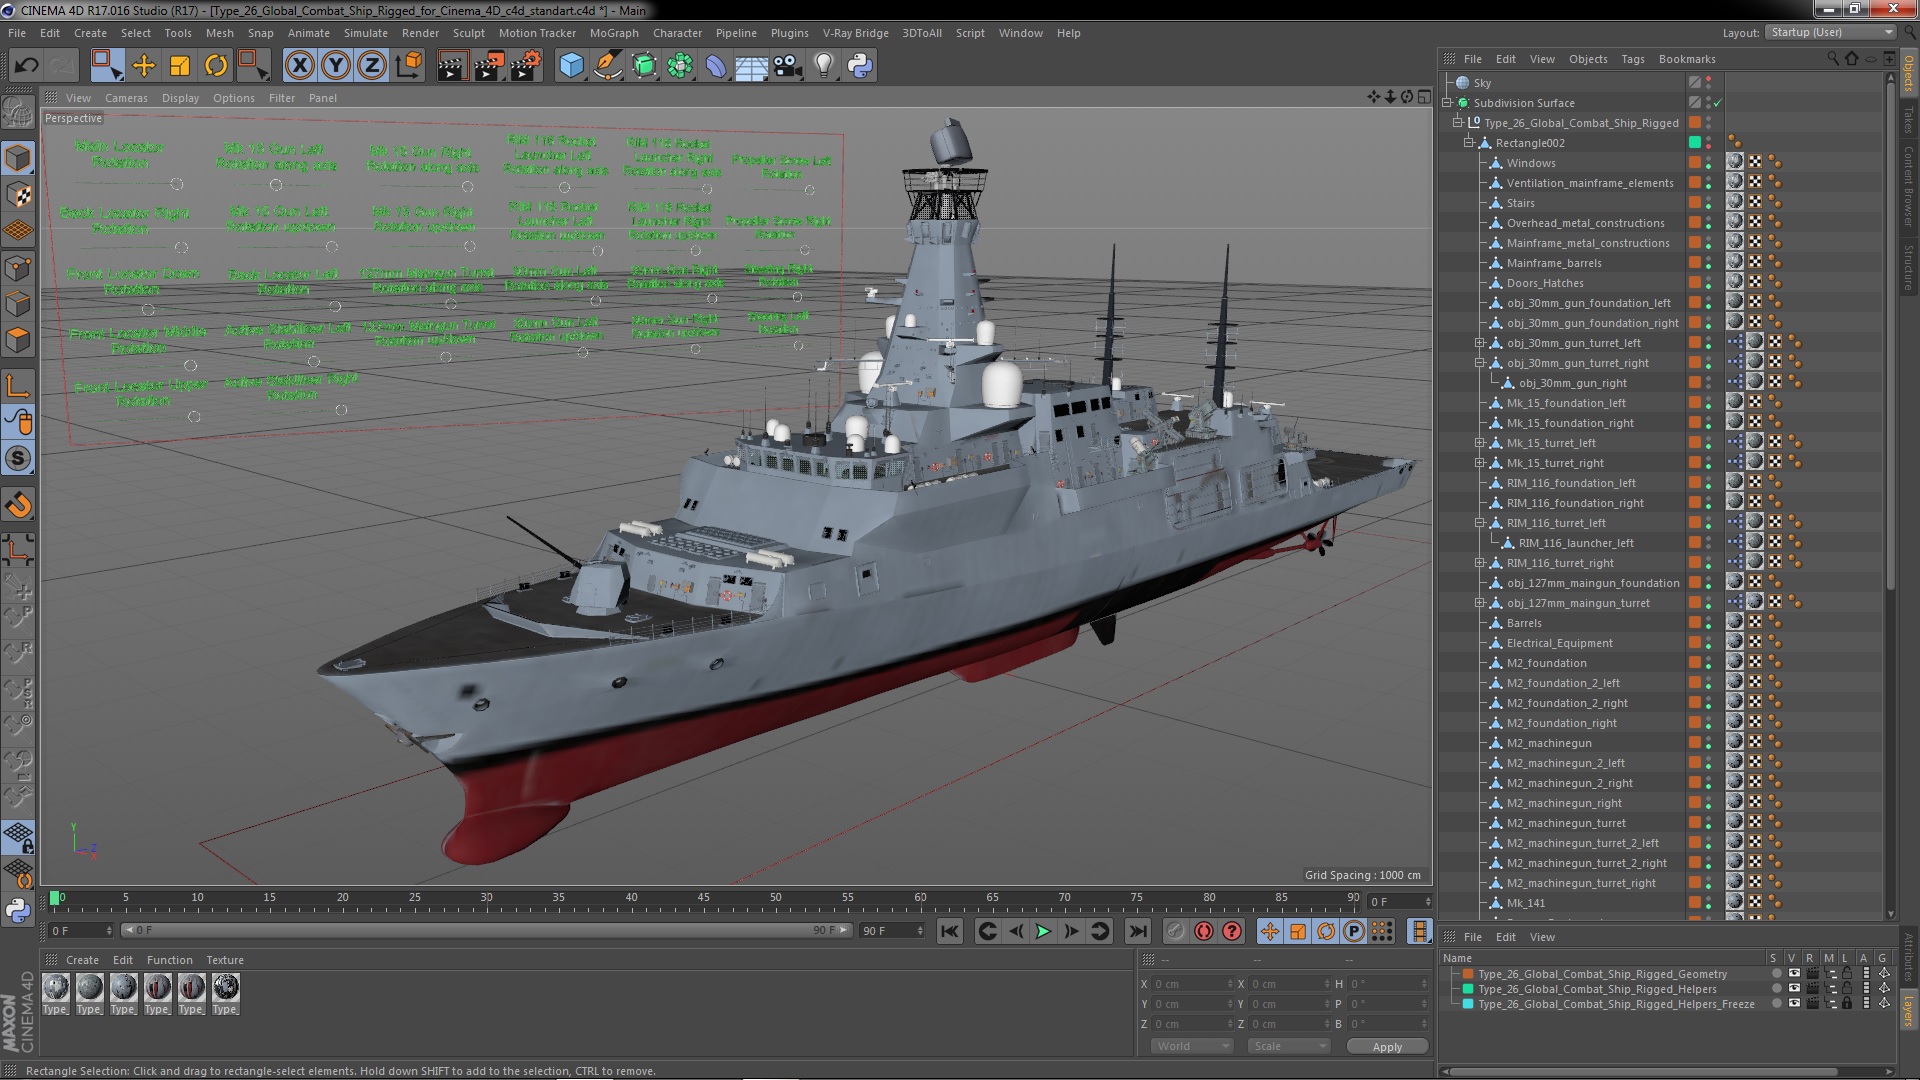Switch to Texture mode in left palette
The height and width of the screenshot is (1080, 1920).
point(18,195)
